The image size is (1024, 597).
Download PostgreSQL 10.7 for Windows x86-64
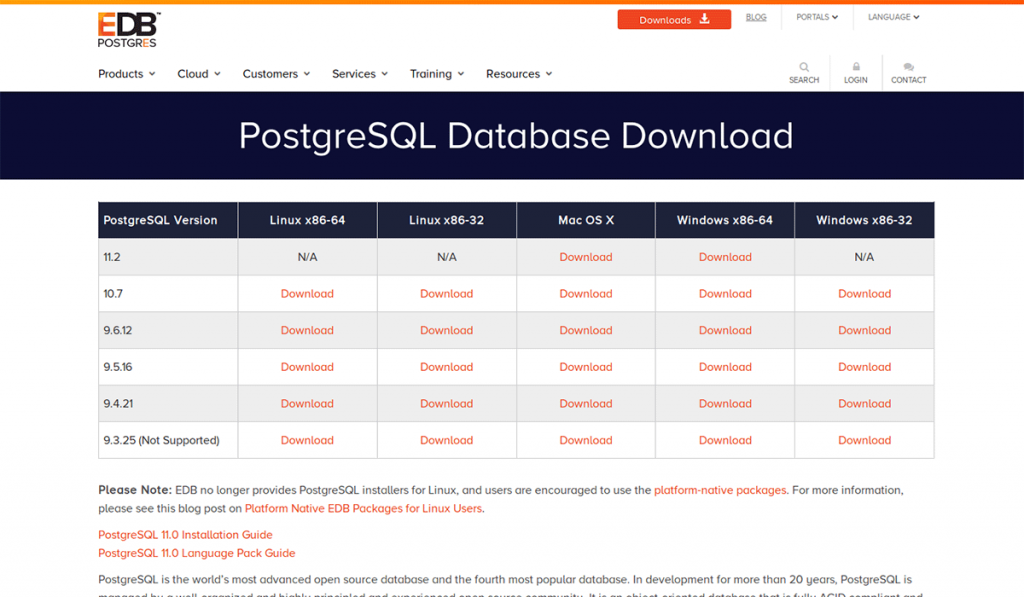click(724, 293)
